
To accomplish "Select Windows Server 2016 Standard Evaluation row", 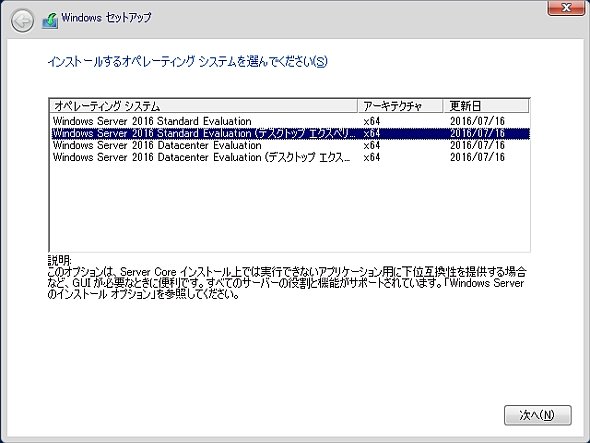I will (290, 121).
